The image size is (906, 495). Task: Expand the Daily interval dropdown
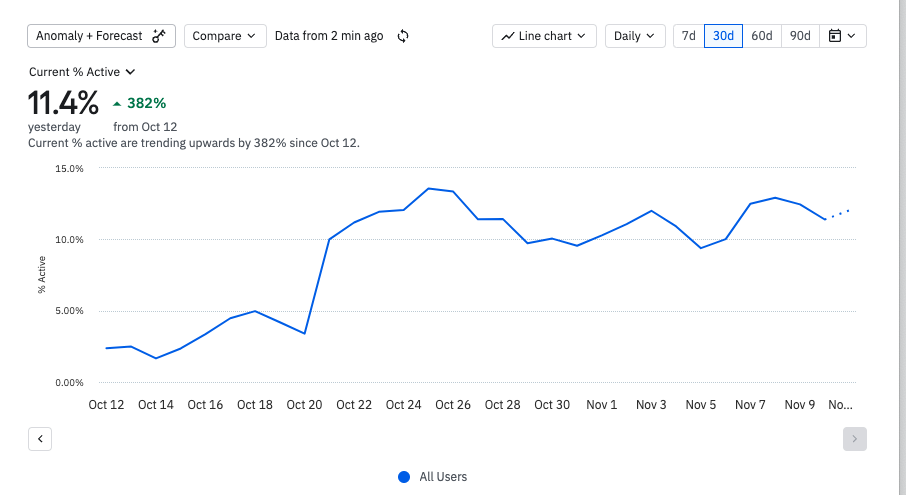635,36
